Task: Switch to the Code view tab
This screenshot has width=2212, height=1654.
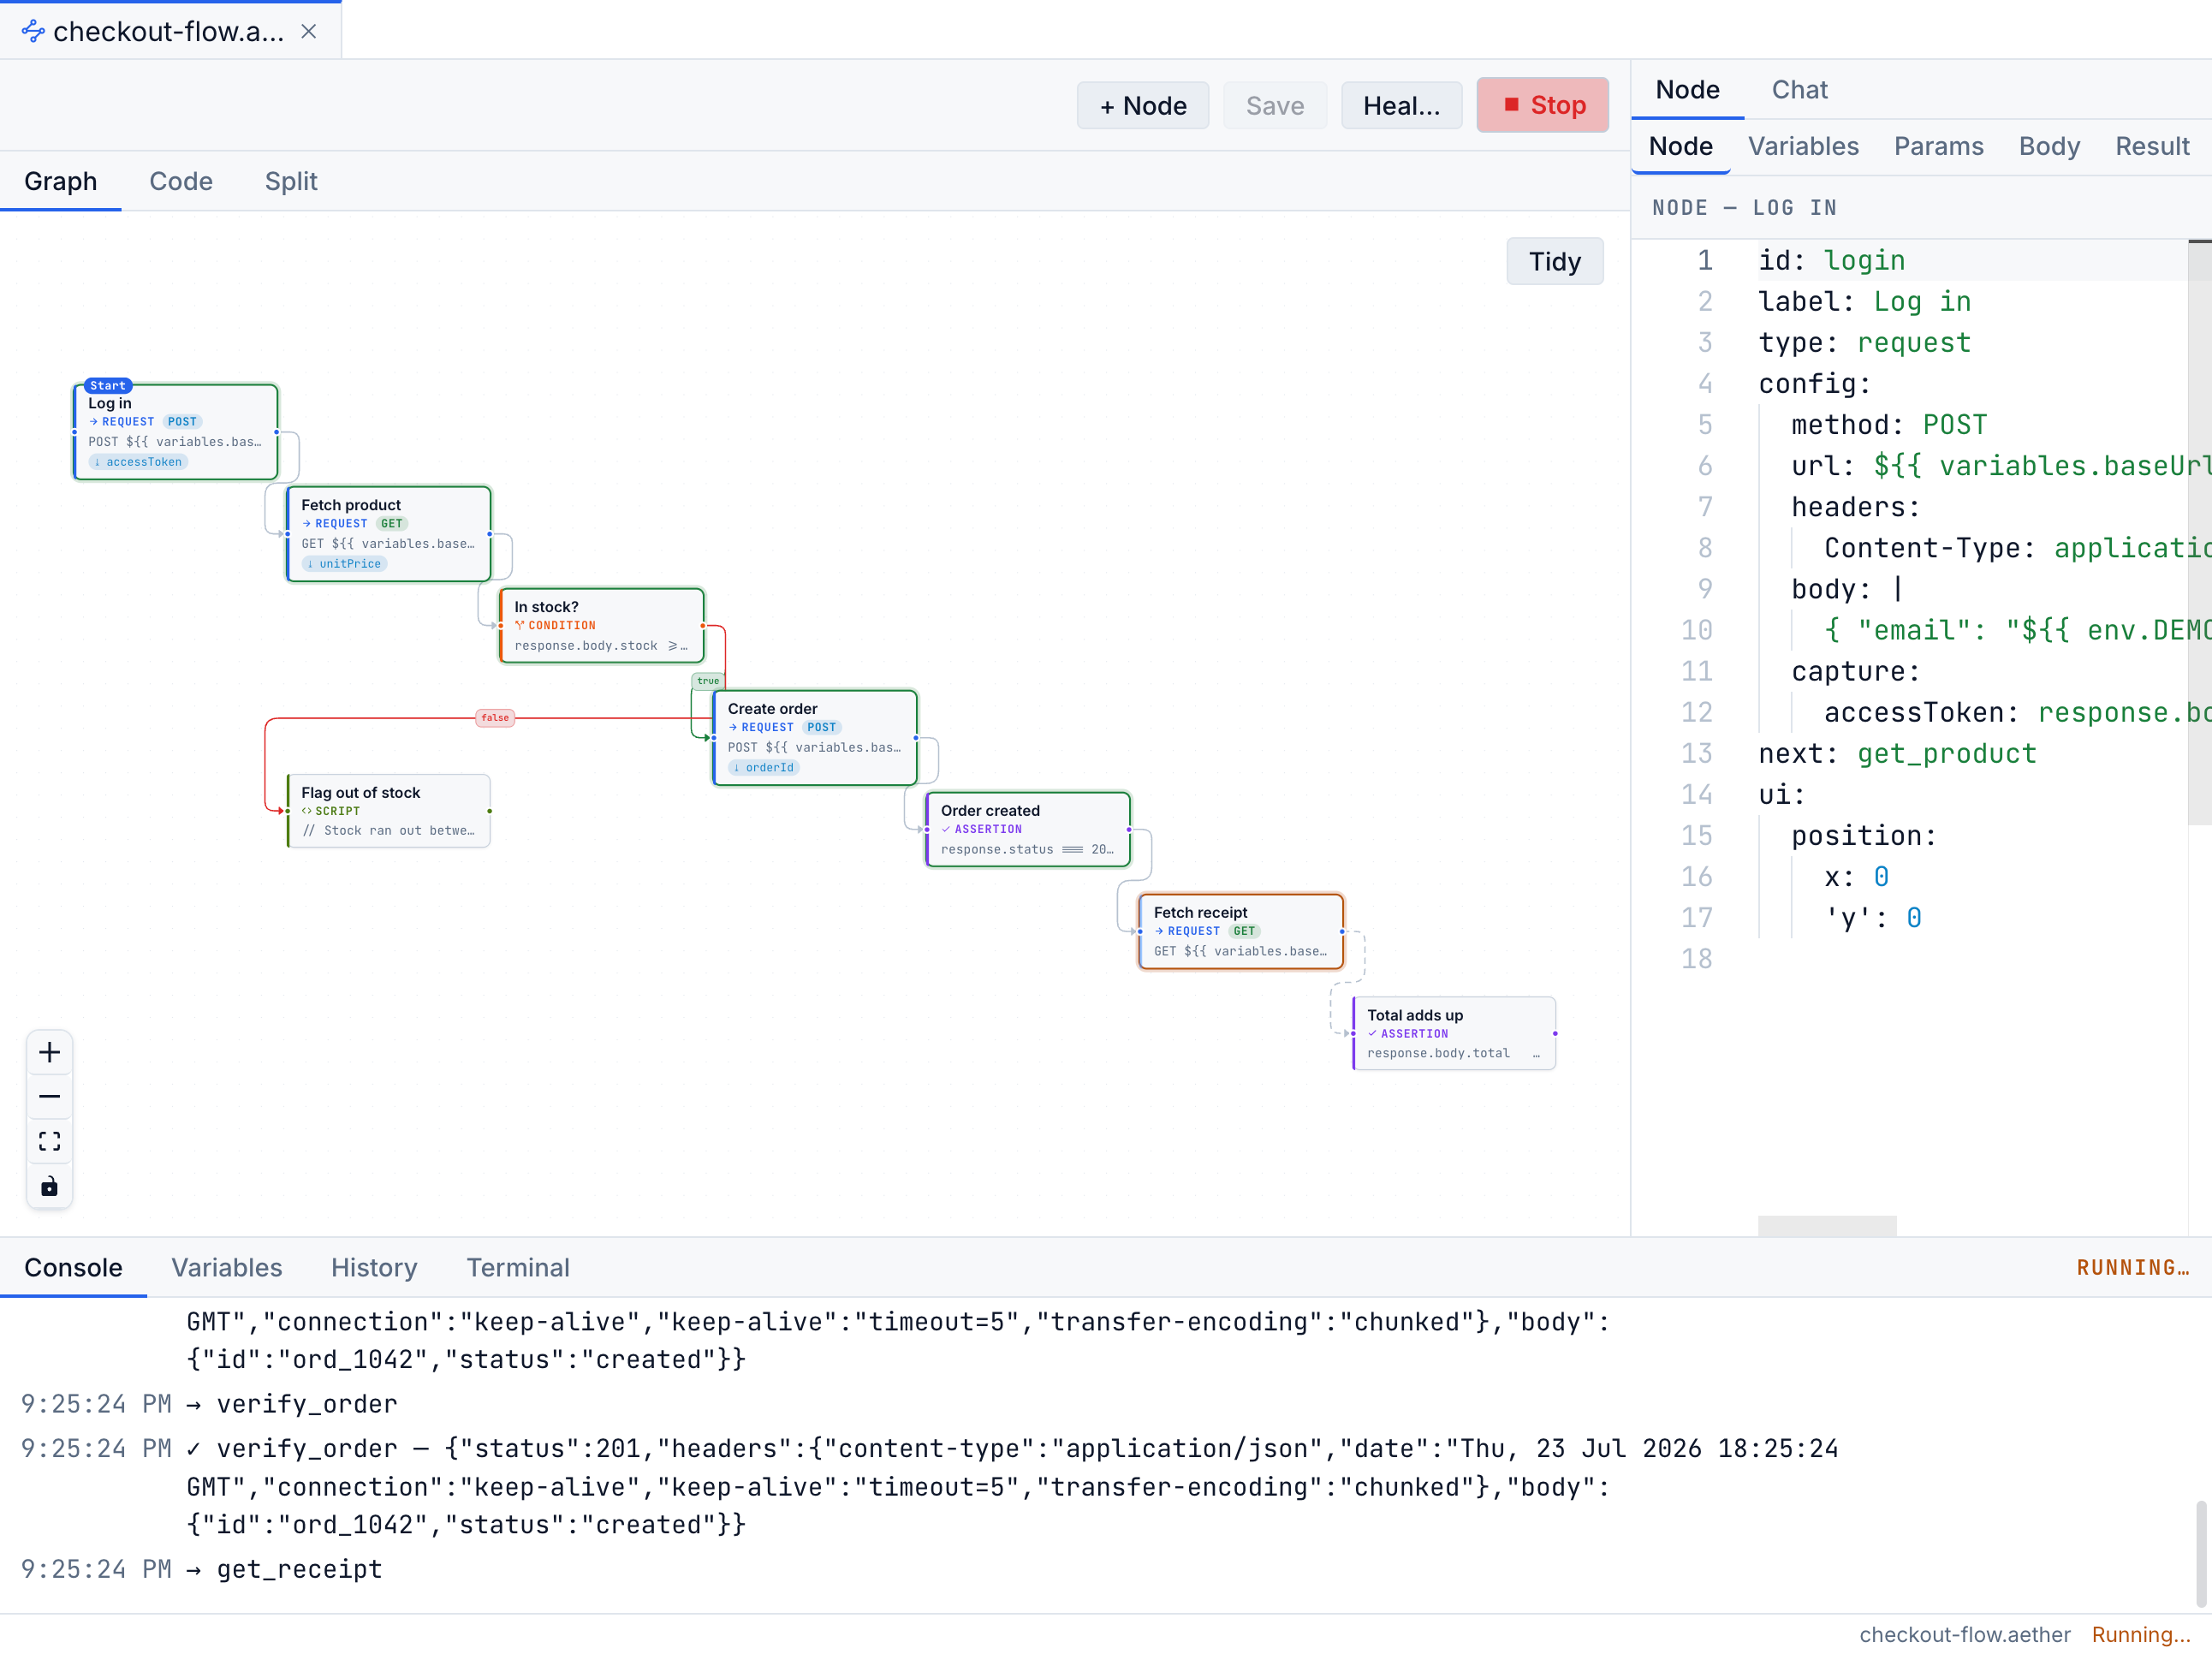Action: [x=181, y=181]
